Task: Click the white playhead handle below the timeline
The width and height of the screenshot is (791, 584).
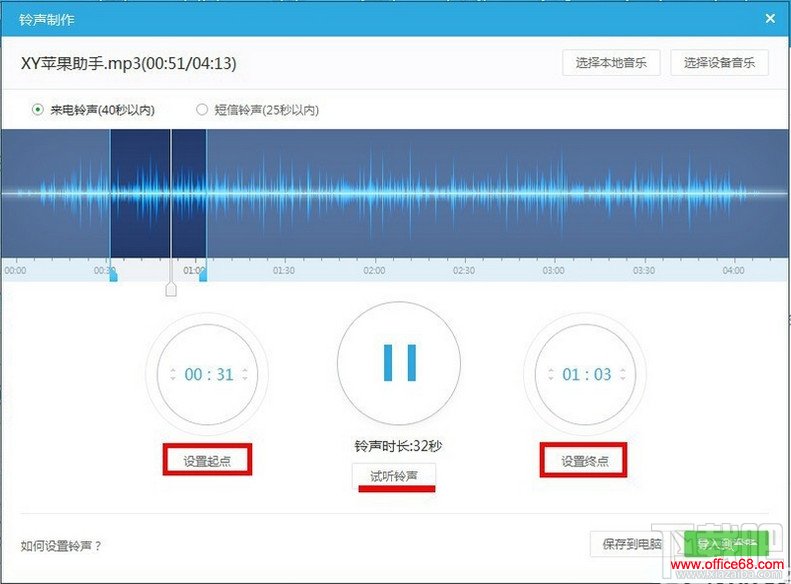Action: [x=171, y=289]
